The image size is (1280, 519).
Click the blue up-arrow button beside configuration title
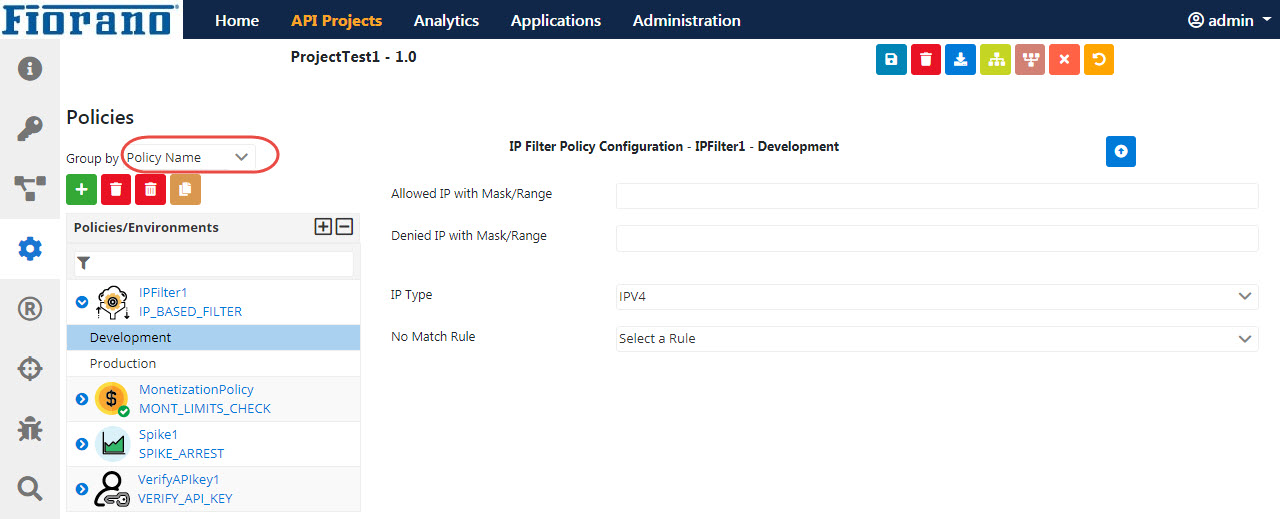point(1121,151)
